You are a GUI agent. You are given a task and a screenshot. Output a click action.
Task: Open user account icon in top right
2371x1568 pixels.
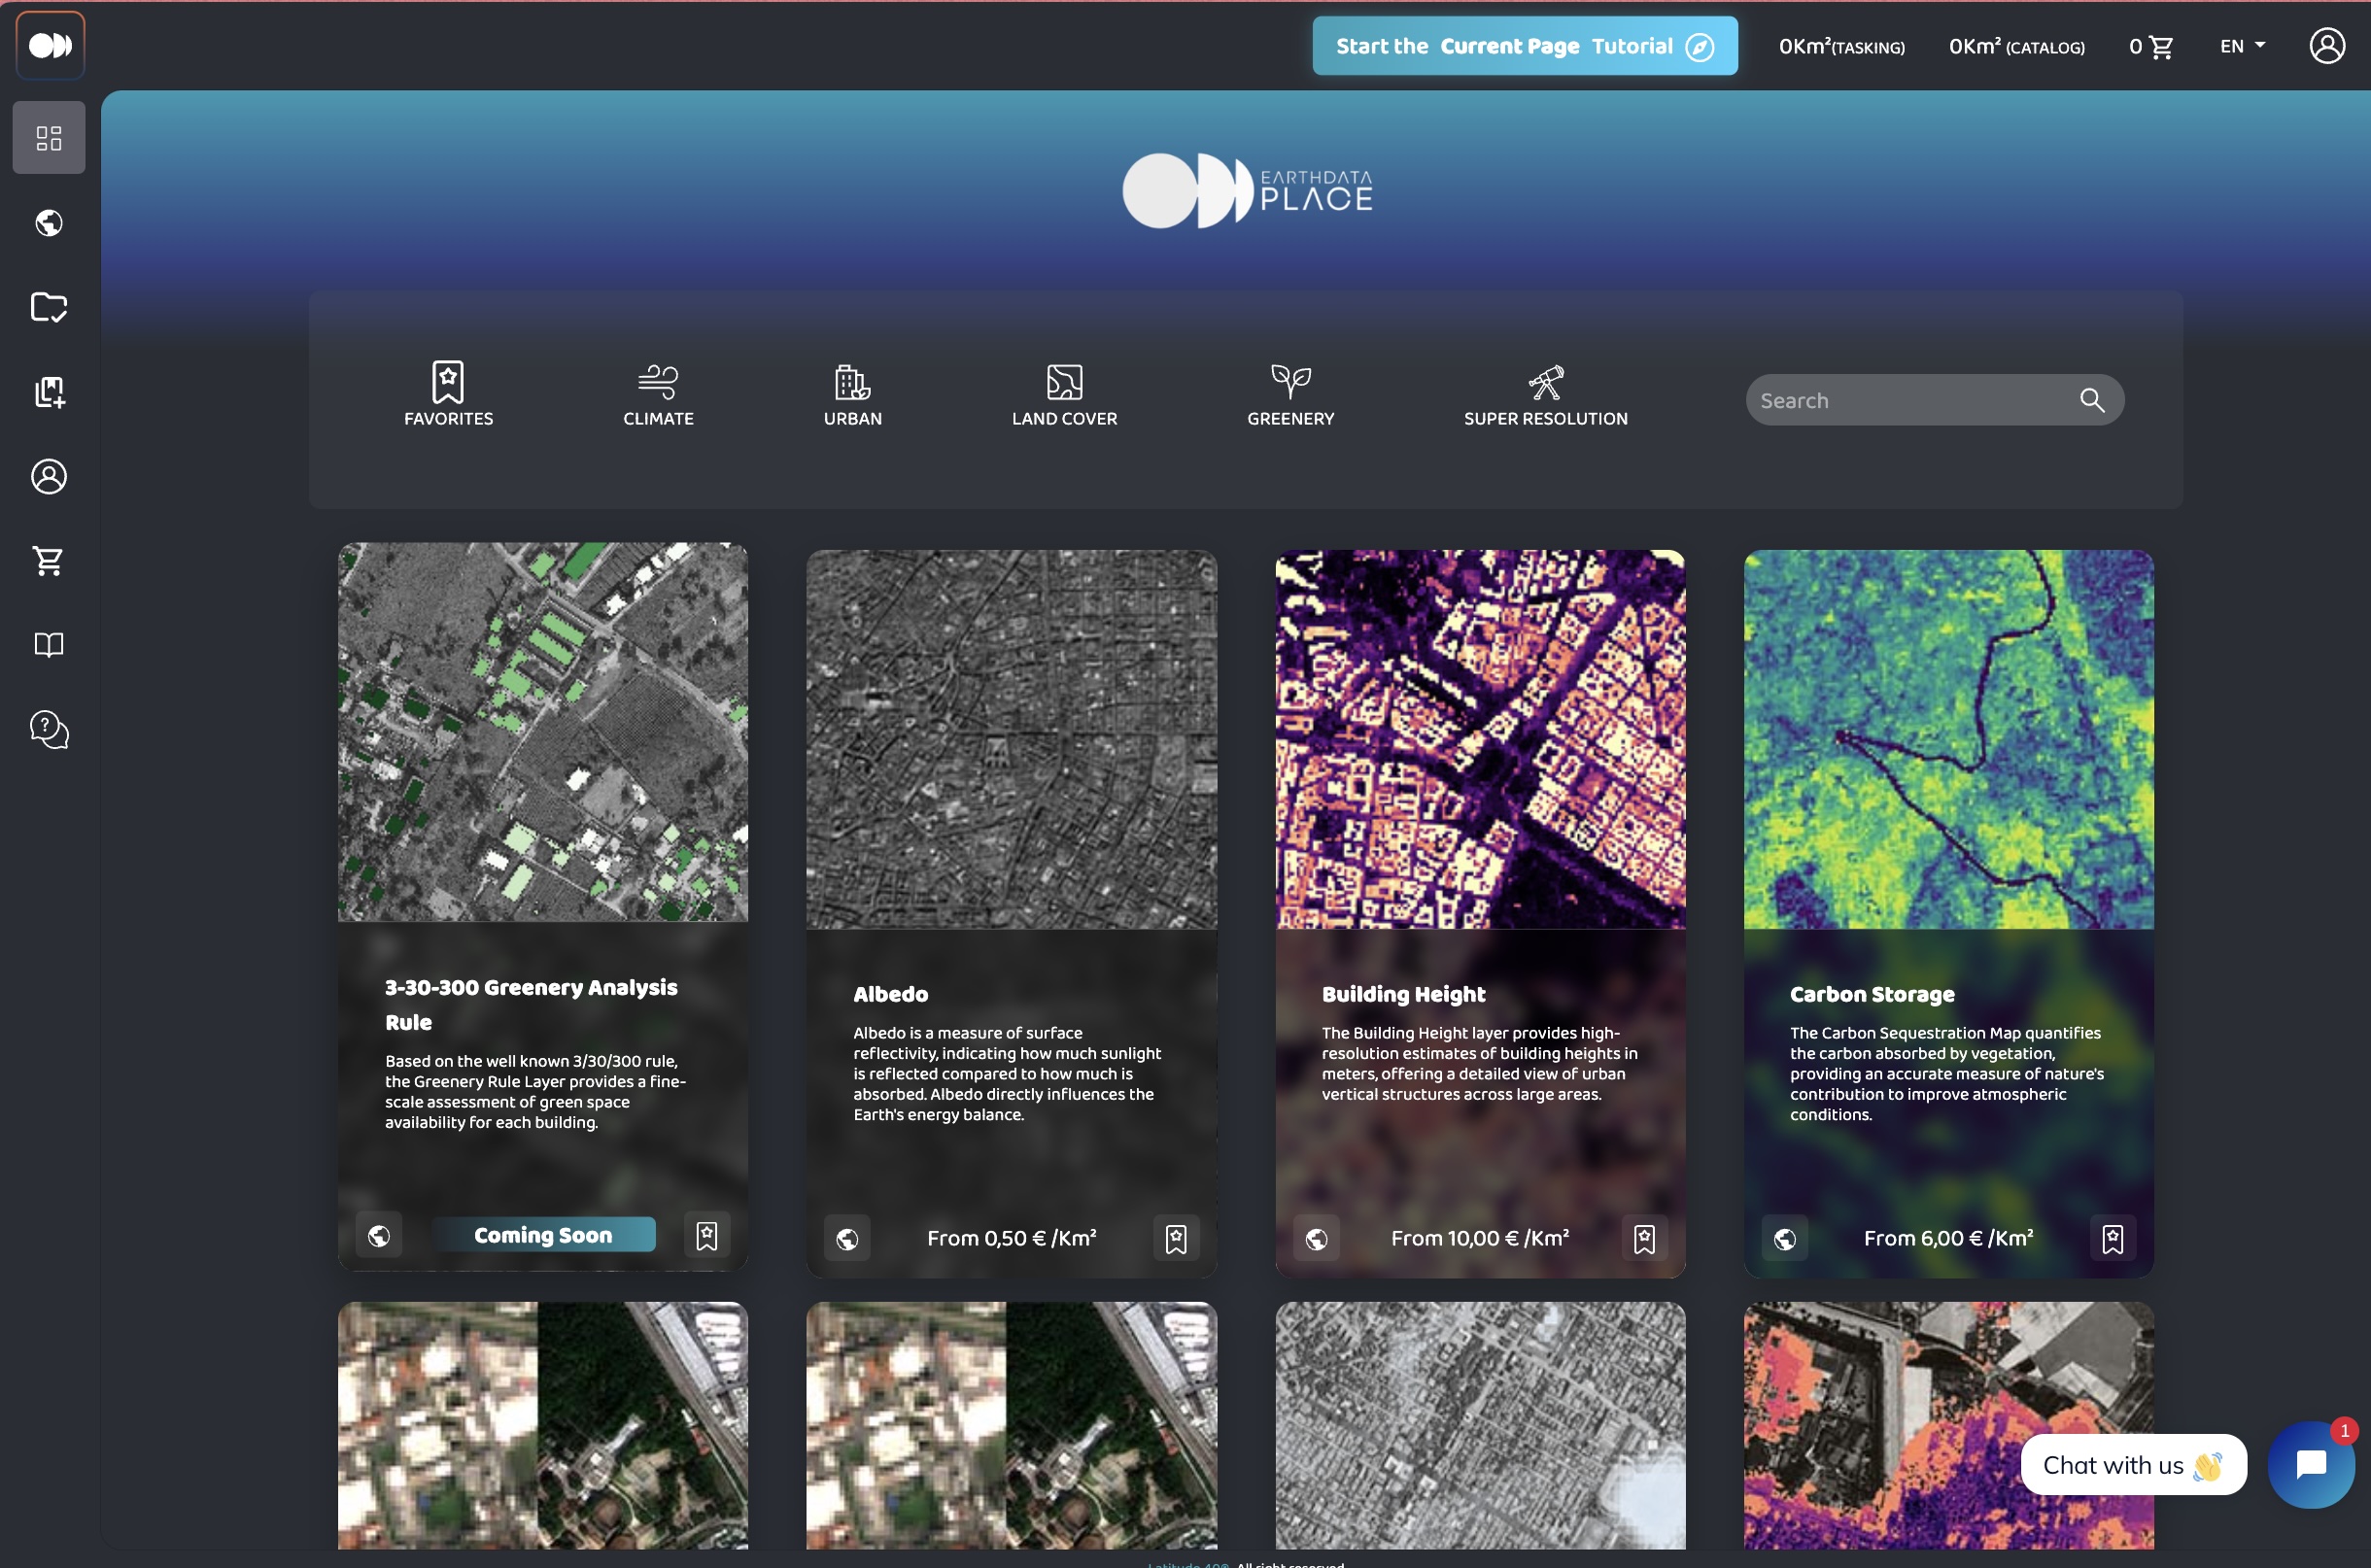(x=2326, y=46)
